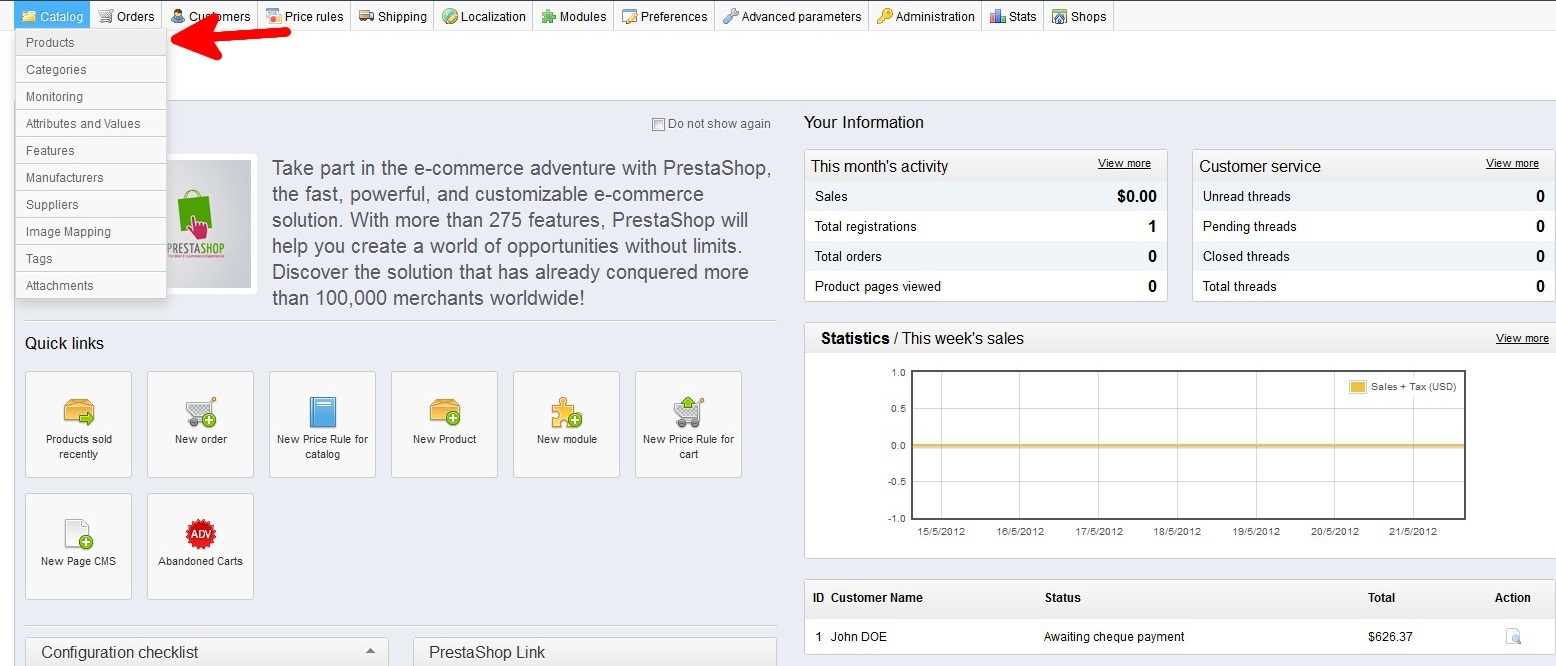View more of This month's activity
Viewport: 1556px width, 666px height.
click(1124, 163)
